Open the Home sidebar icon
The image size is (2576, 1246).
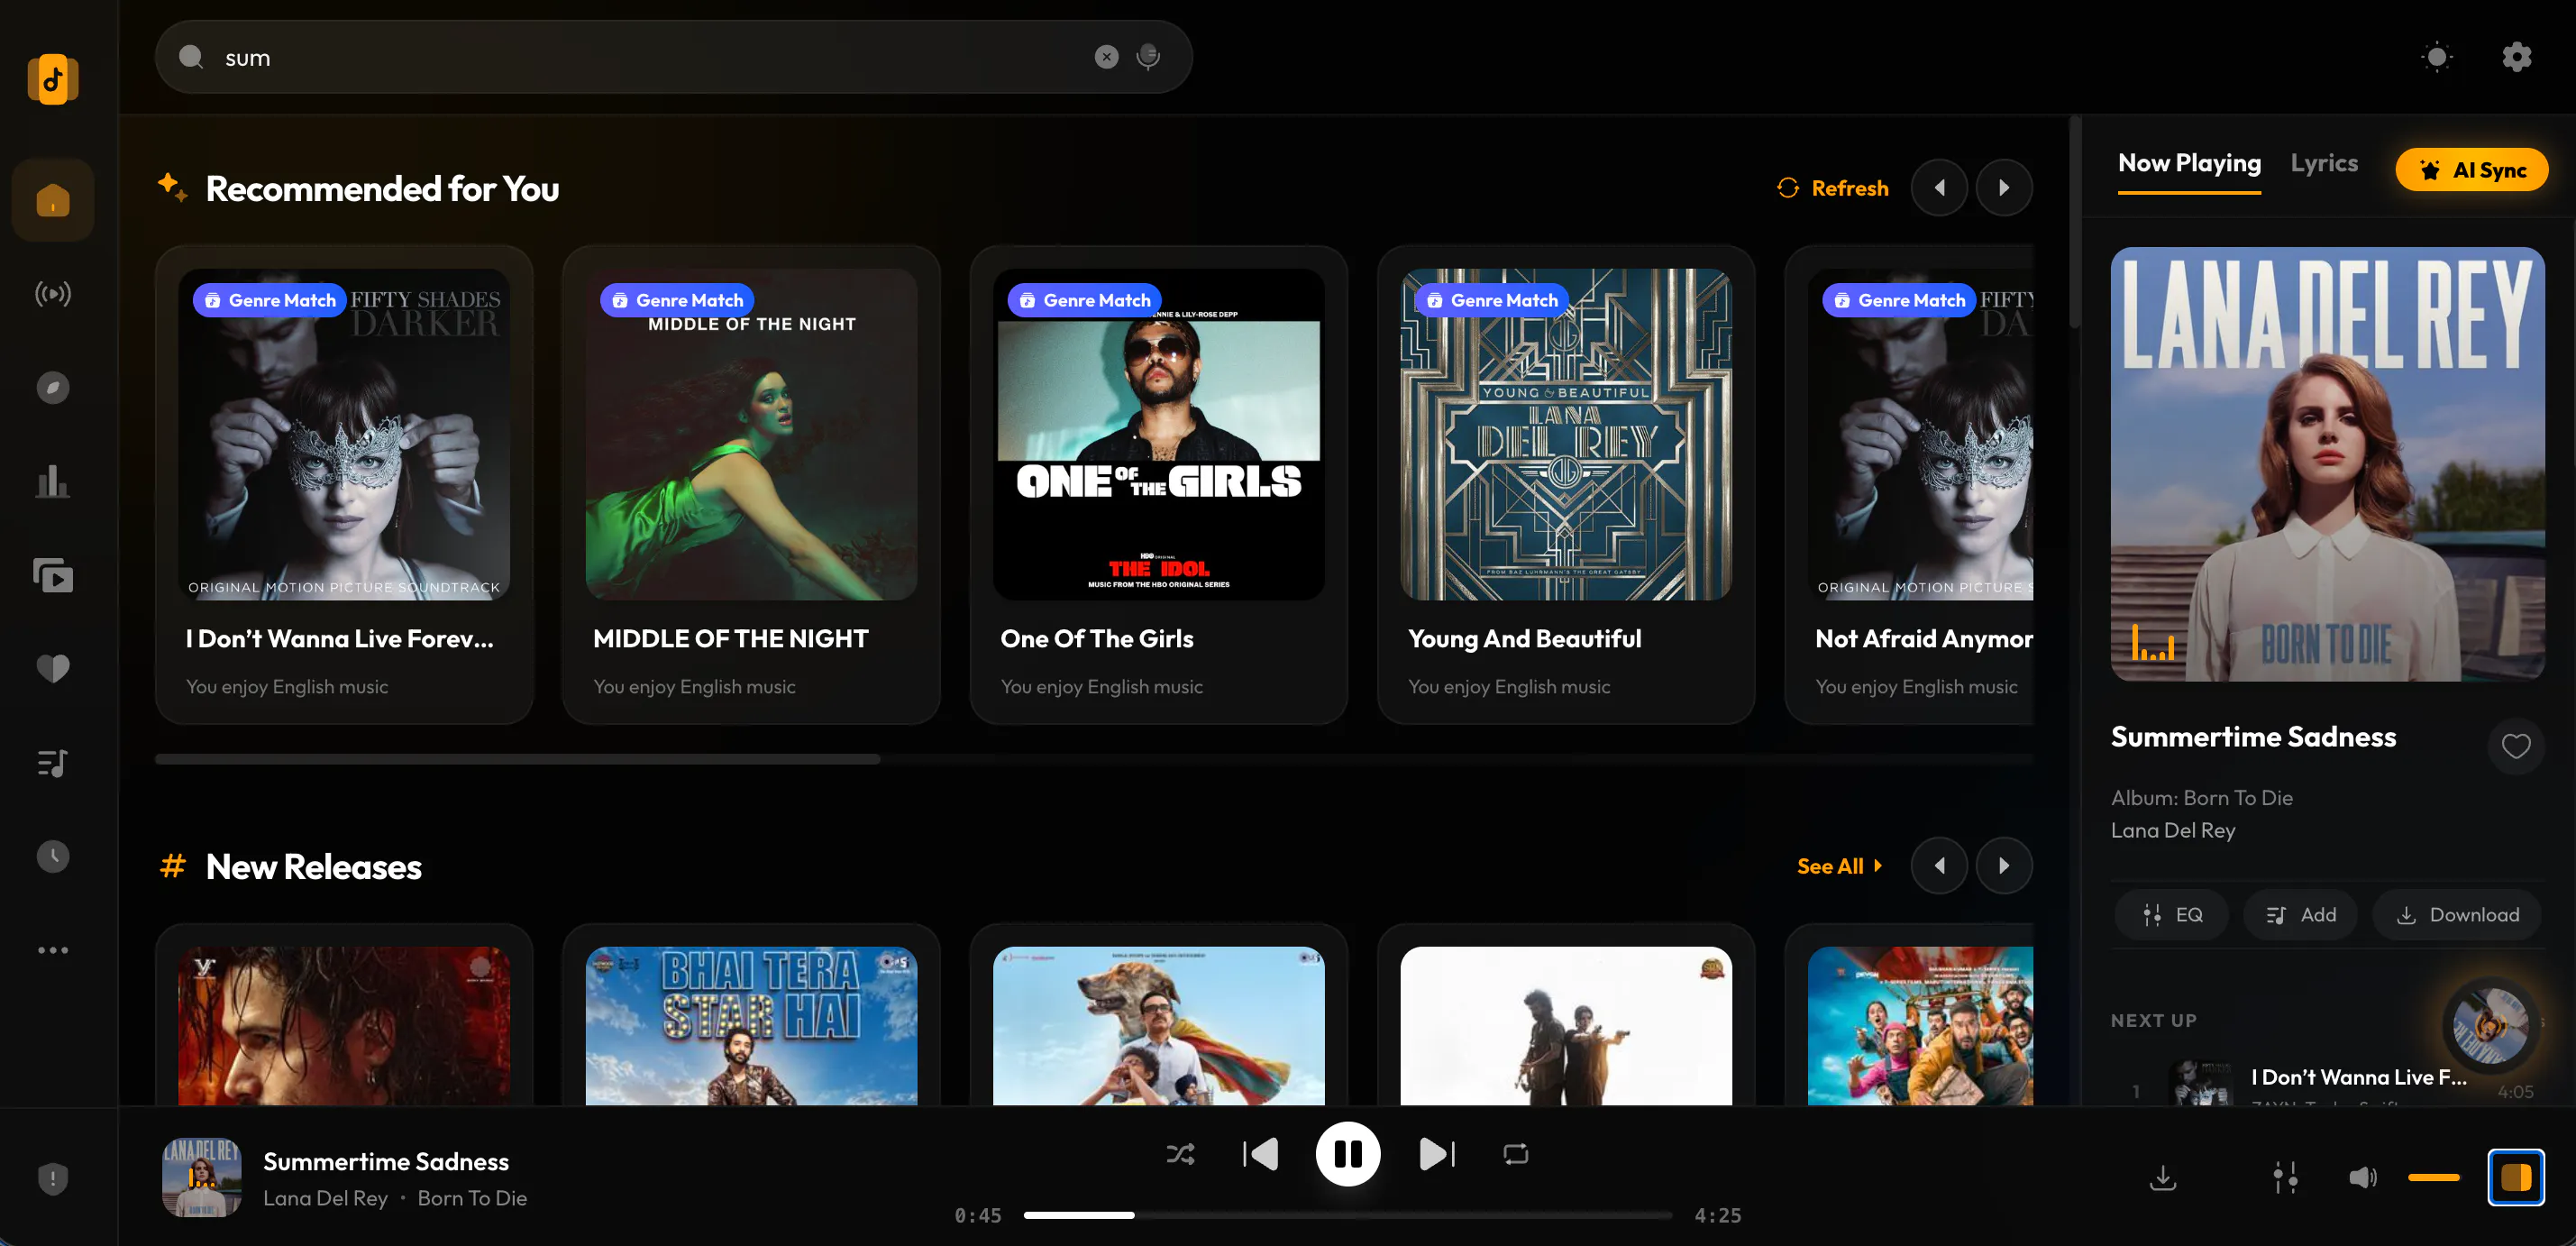53,200
